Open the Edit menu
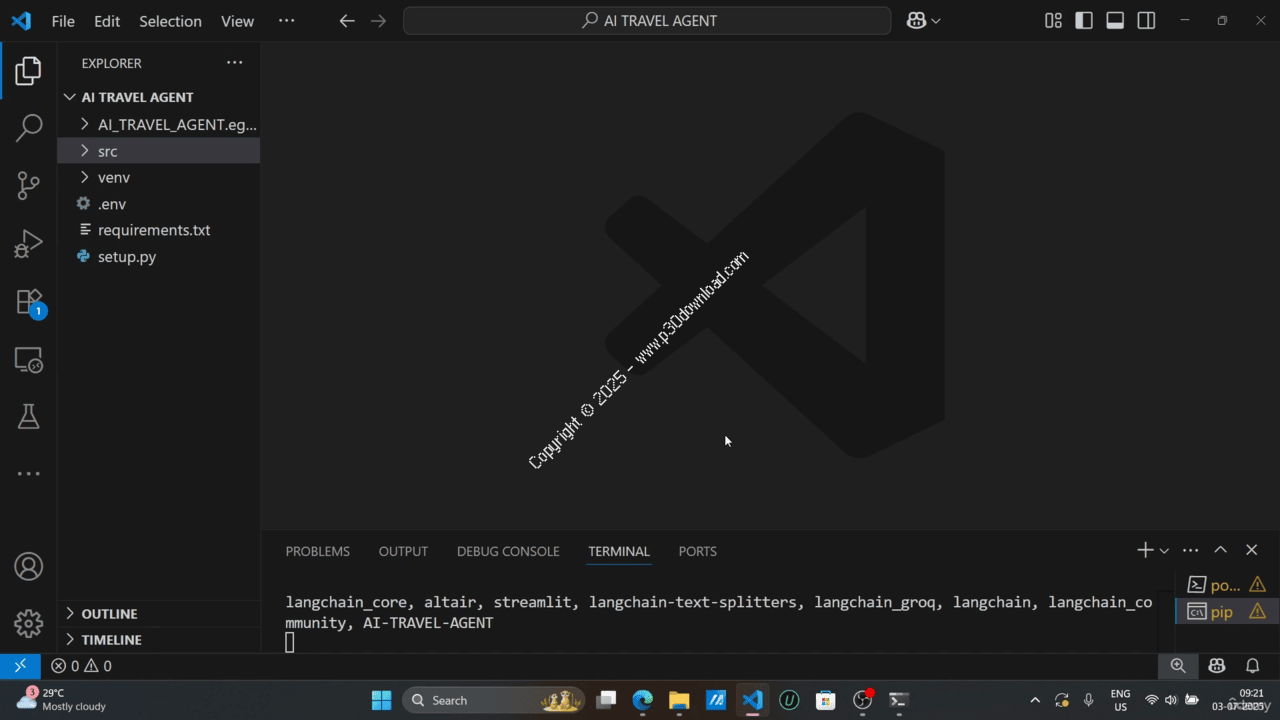The height and width of the screenshot is (720, 1280). click(107, 21)
